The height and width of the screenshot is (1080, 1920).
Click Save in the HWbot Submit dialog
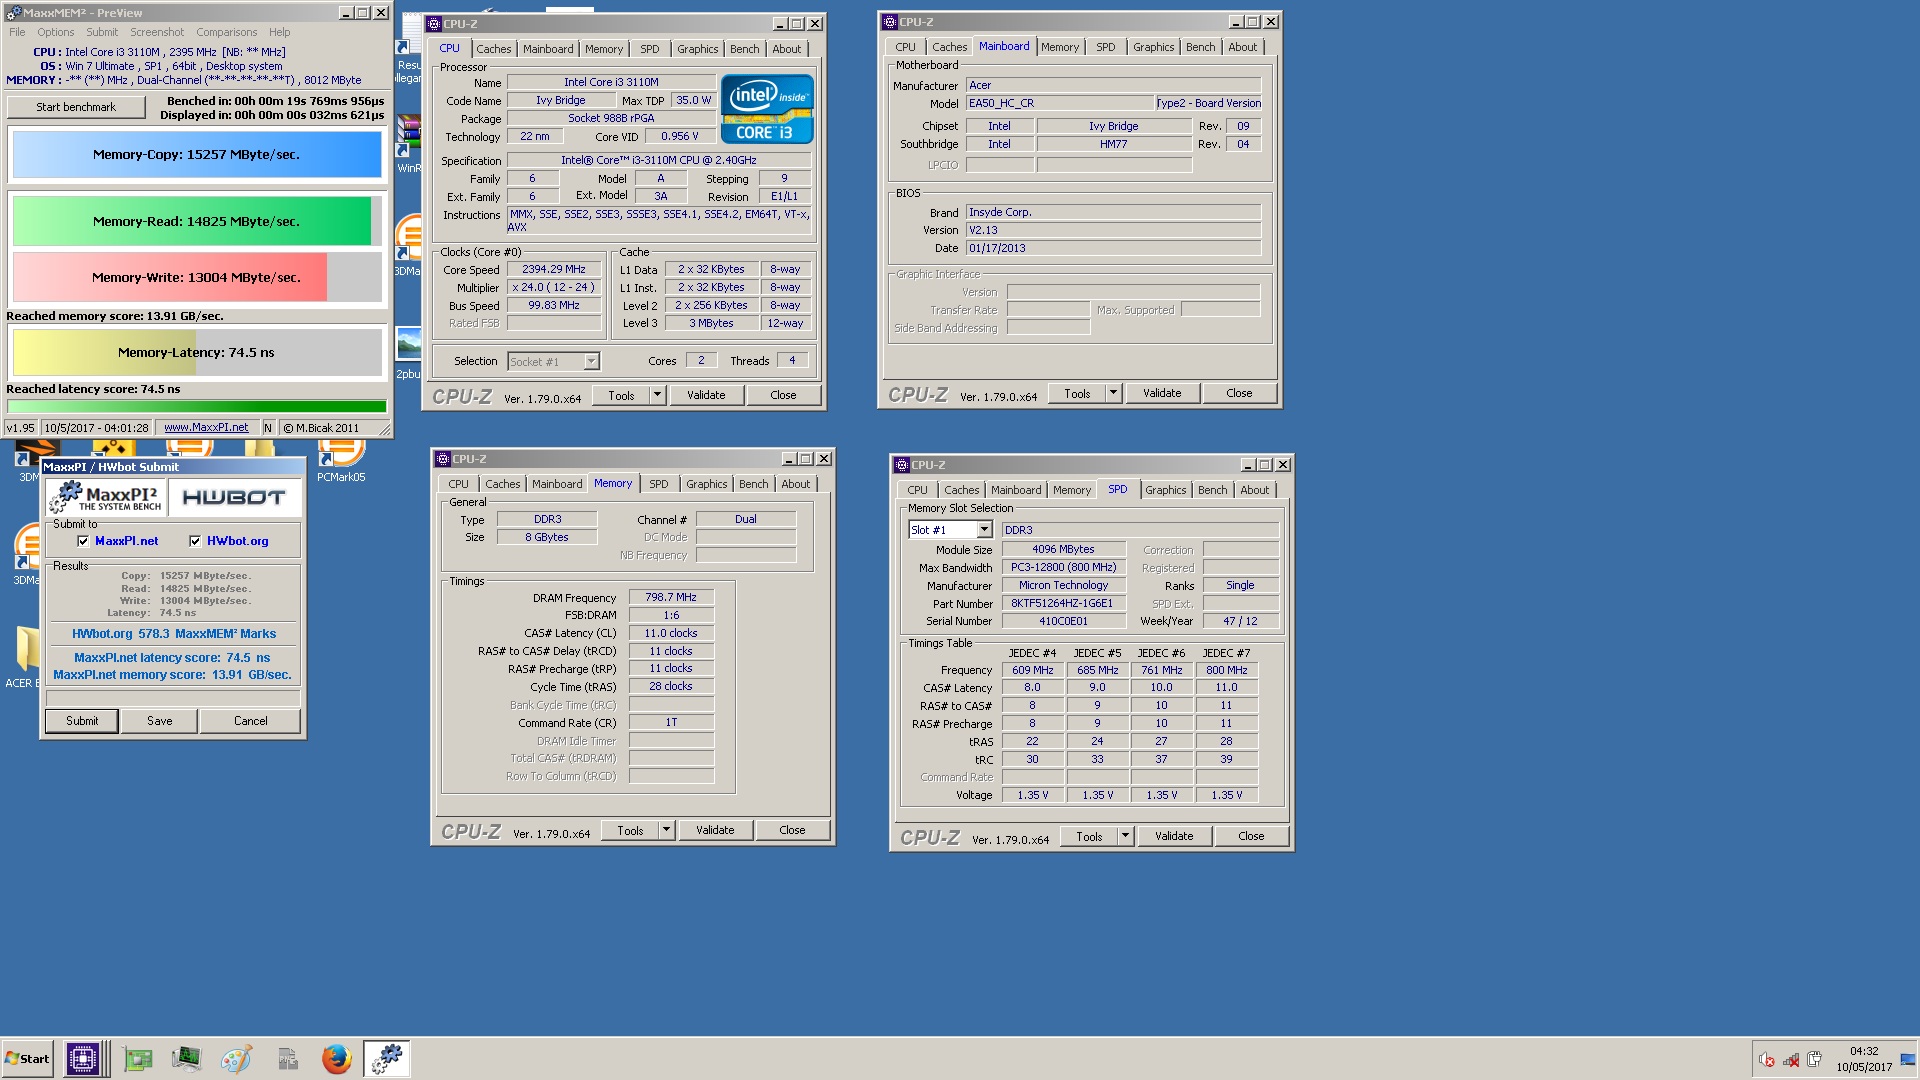coord(160,721)
